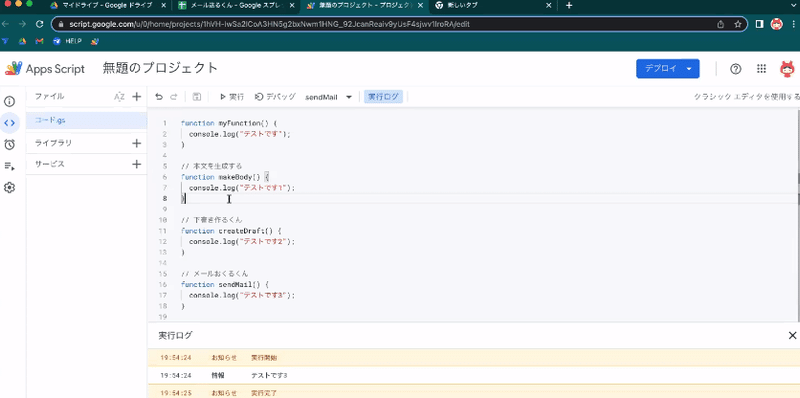800x398 pixels.
Task: Reload the page in browser
Action: point(39,24)
